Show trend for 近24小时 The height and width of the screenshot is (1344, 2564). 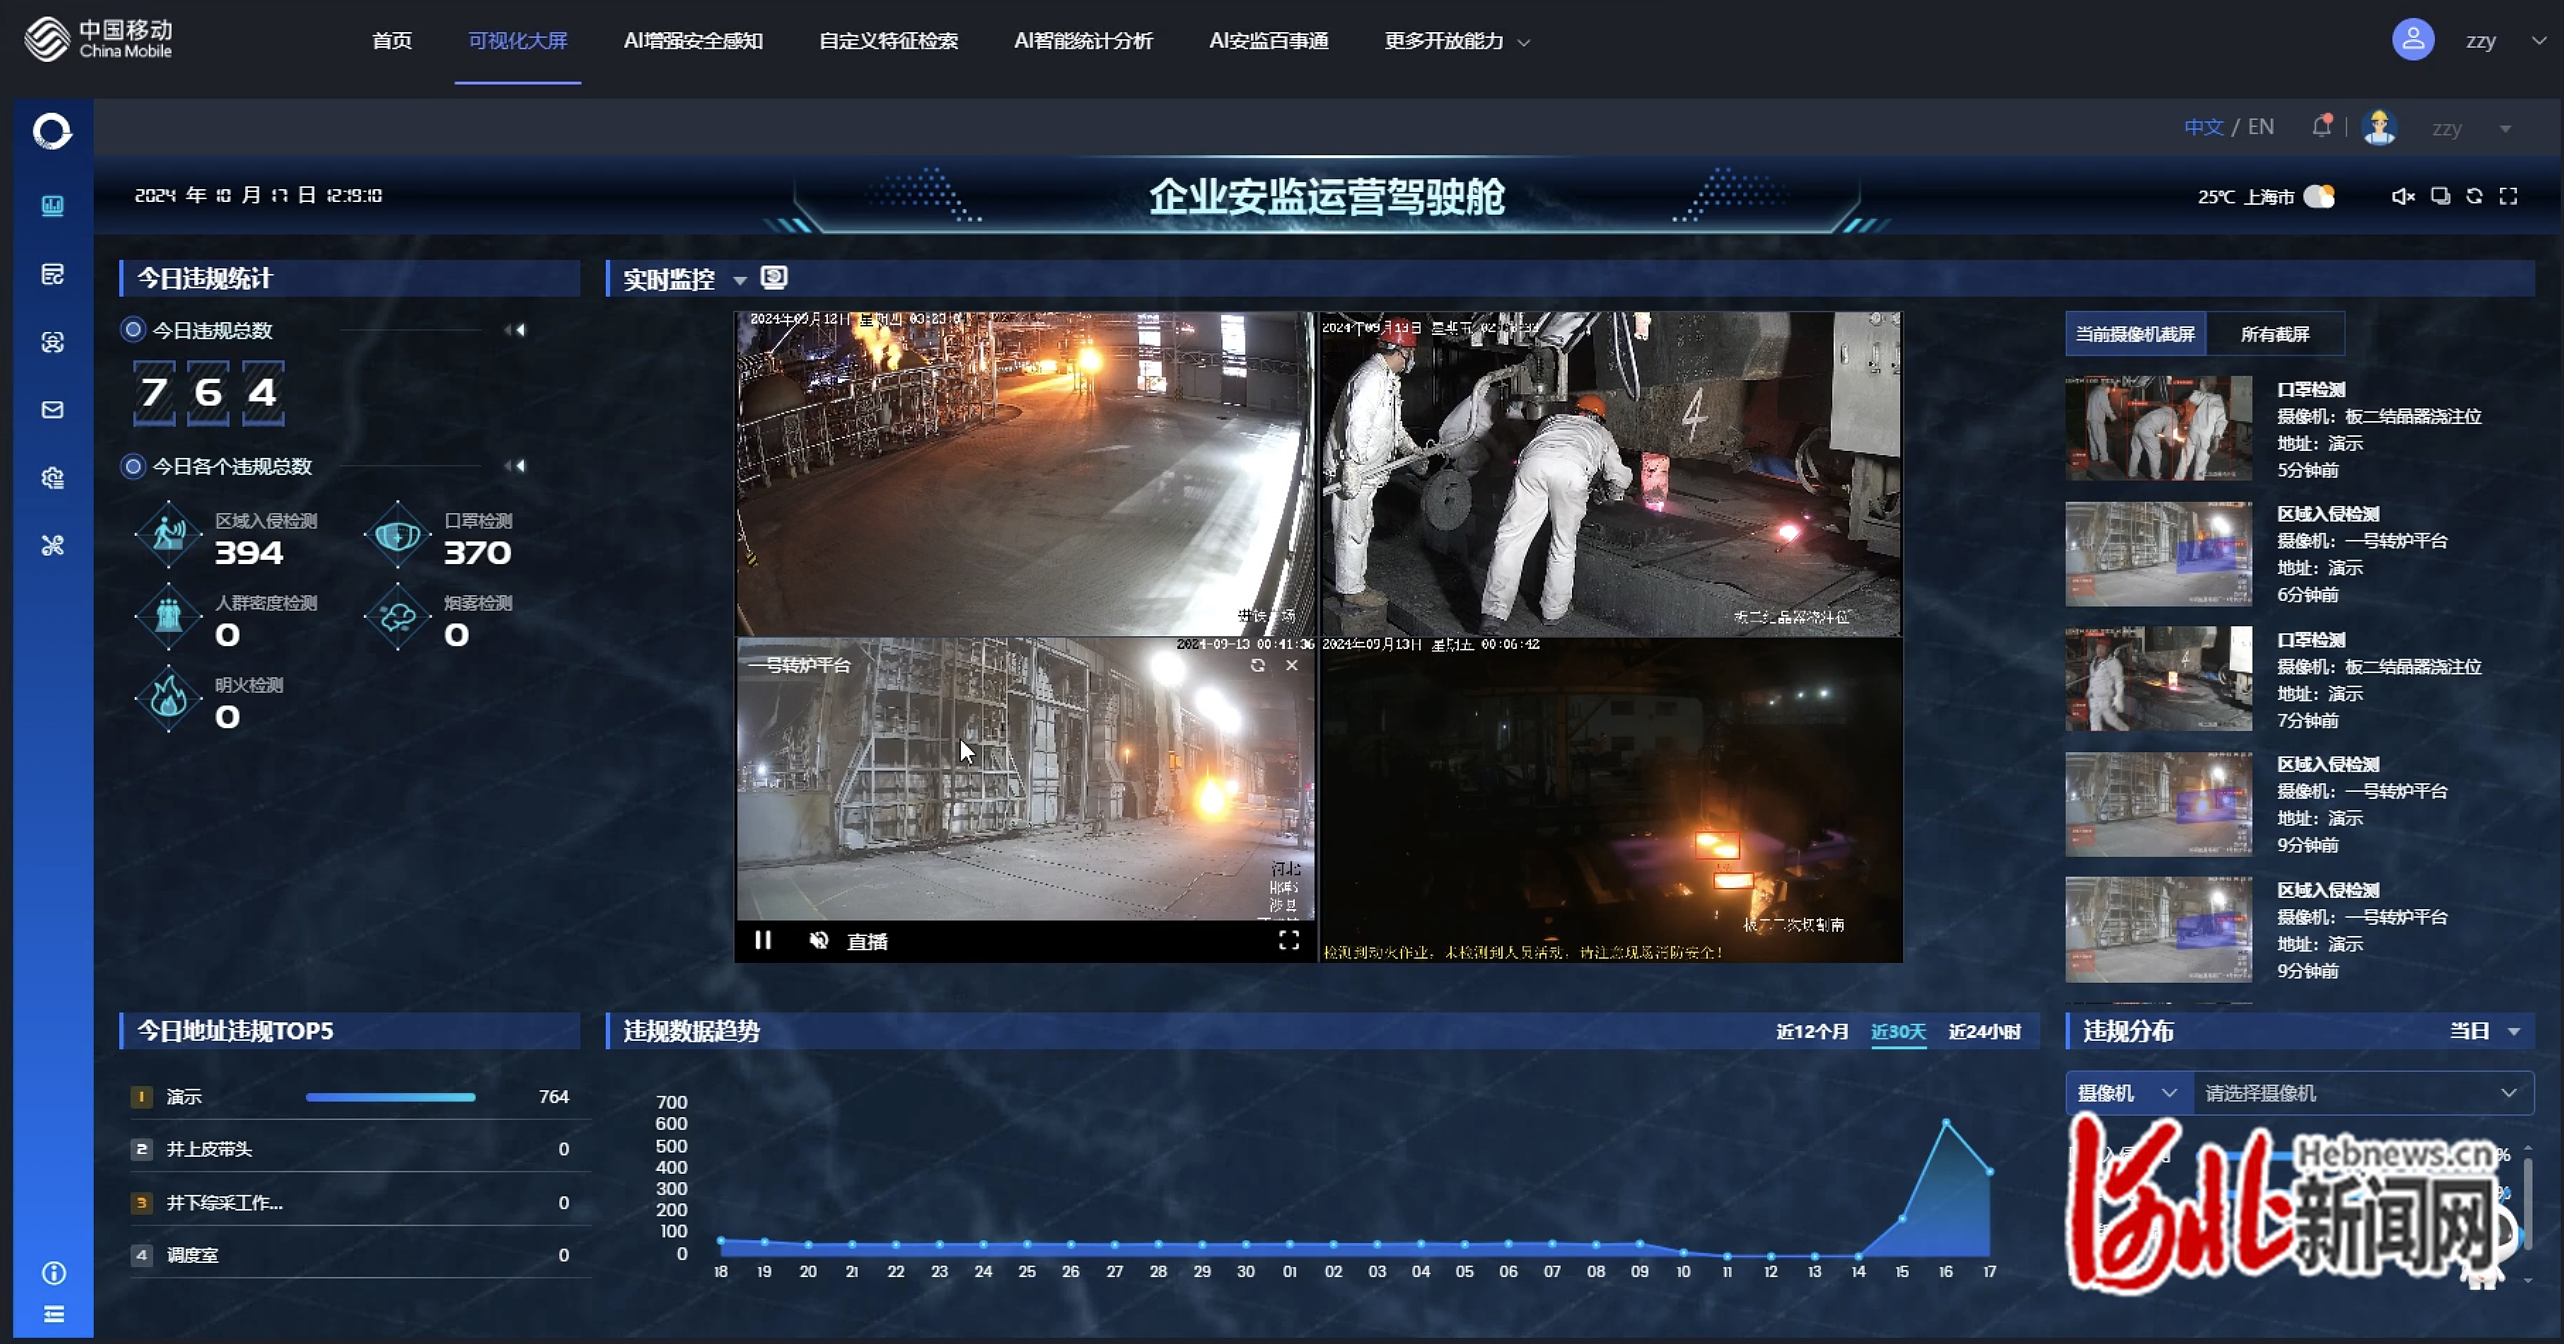coord(1984,1031)
